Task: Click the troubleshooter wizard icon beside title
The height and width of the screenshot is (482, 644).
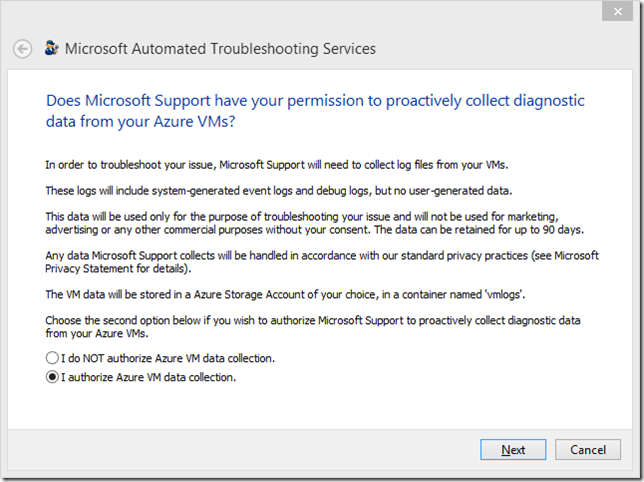Action: tap(51, 48)
